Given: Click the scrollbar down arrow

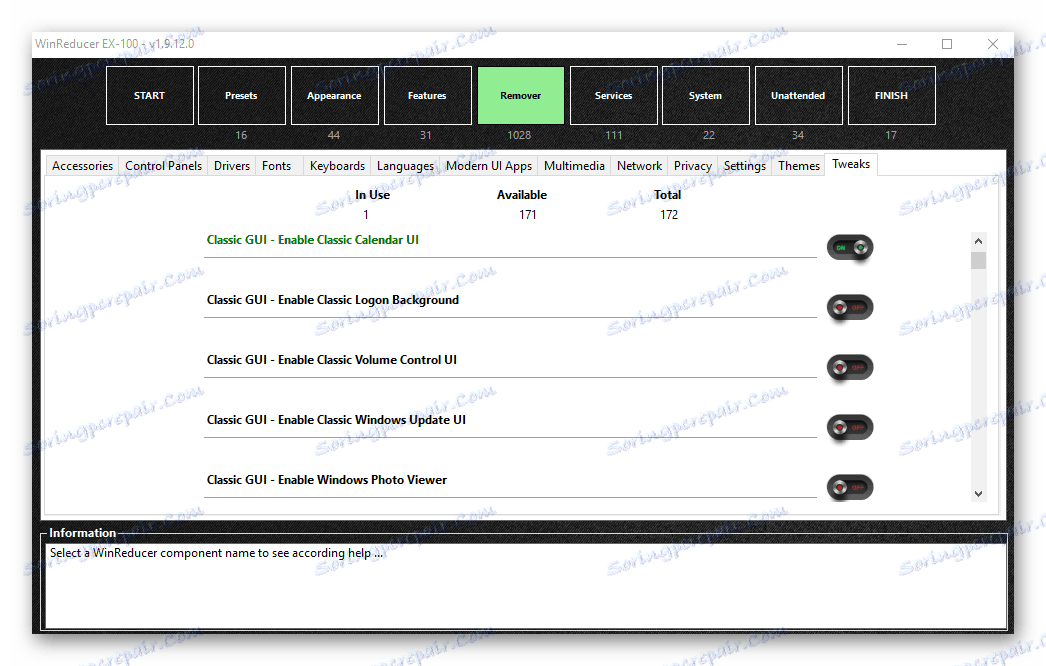Looking at the screenshot, I should tap(978, 494).
